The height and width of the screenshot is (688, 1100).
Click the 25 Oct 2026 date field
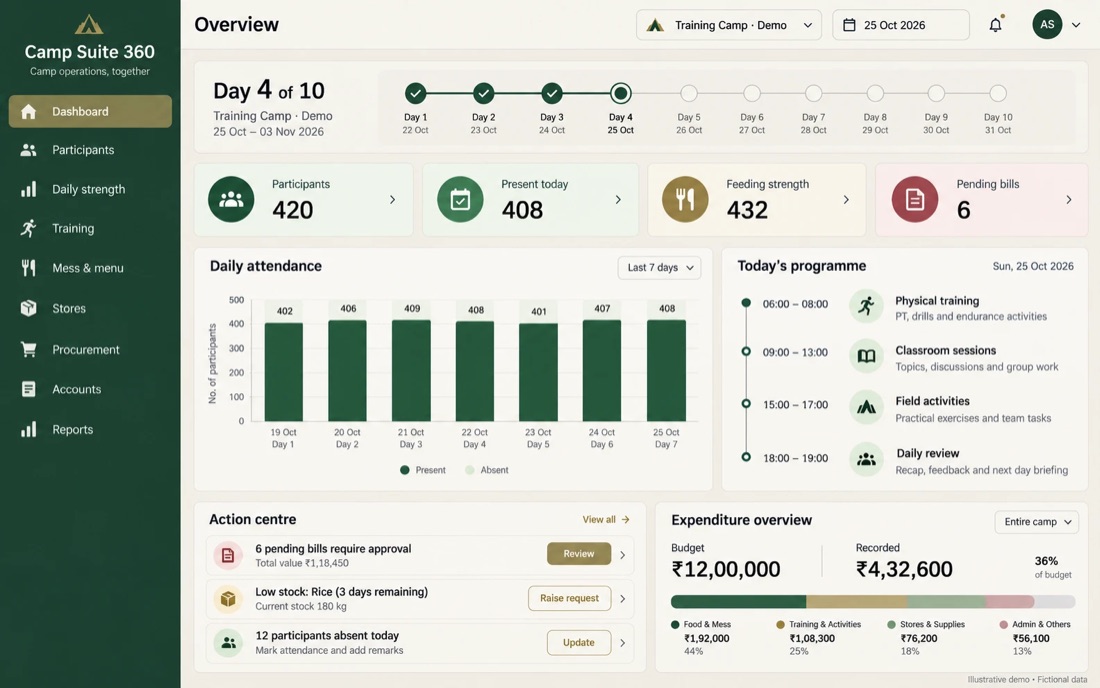pos(901,25)
